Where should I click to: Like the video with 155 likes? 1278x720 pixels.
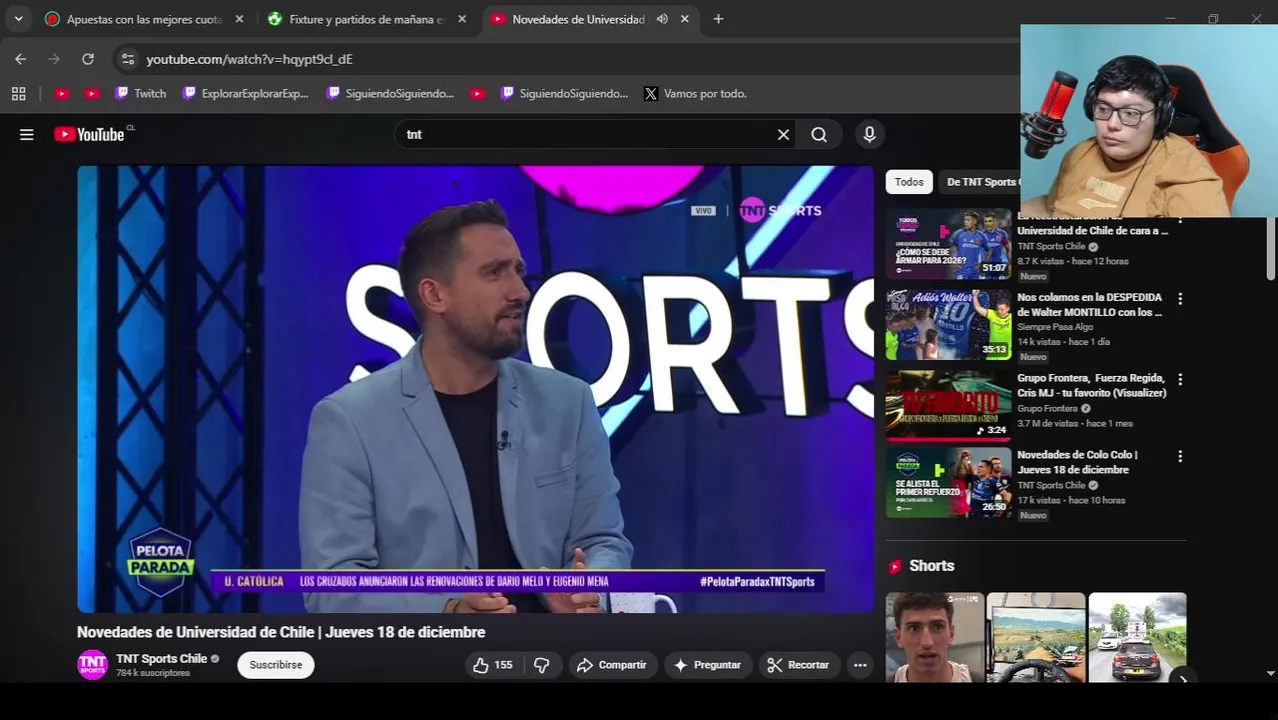[492, 665]
